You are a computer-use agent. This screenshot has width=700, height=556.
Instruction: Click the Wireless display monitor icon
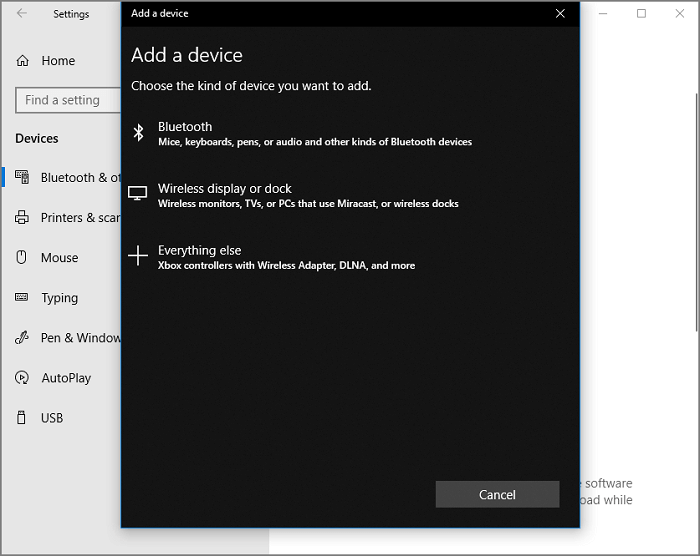(138, 194)
